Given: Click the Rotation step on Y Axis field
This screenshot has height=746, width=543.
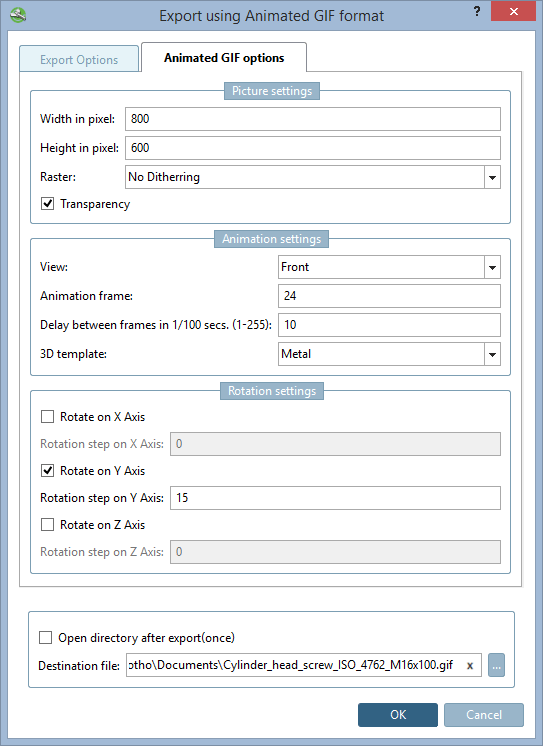Looking at the screenshot, I should coord(336,498).
